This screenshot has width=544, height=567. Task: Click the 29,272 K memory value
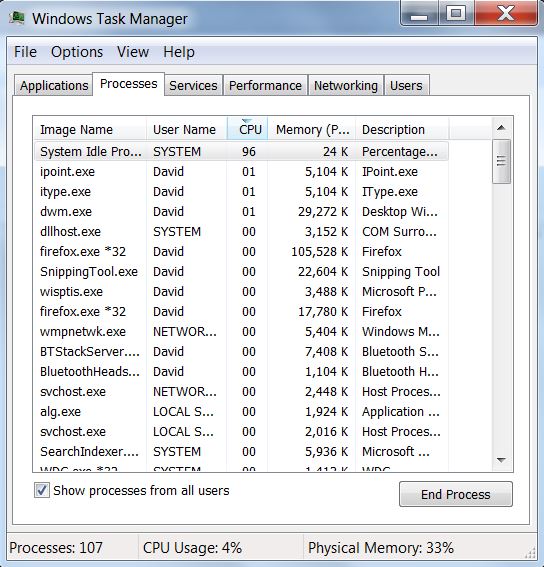[323, 212]
